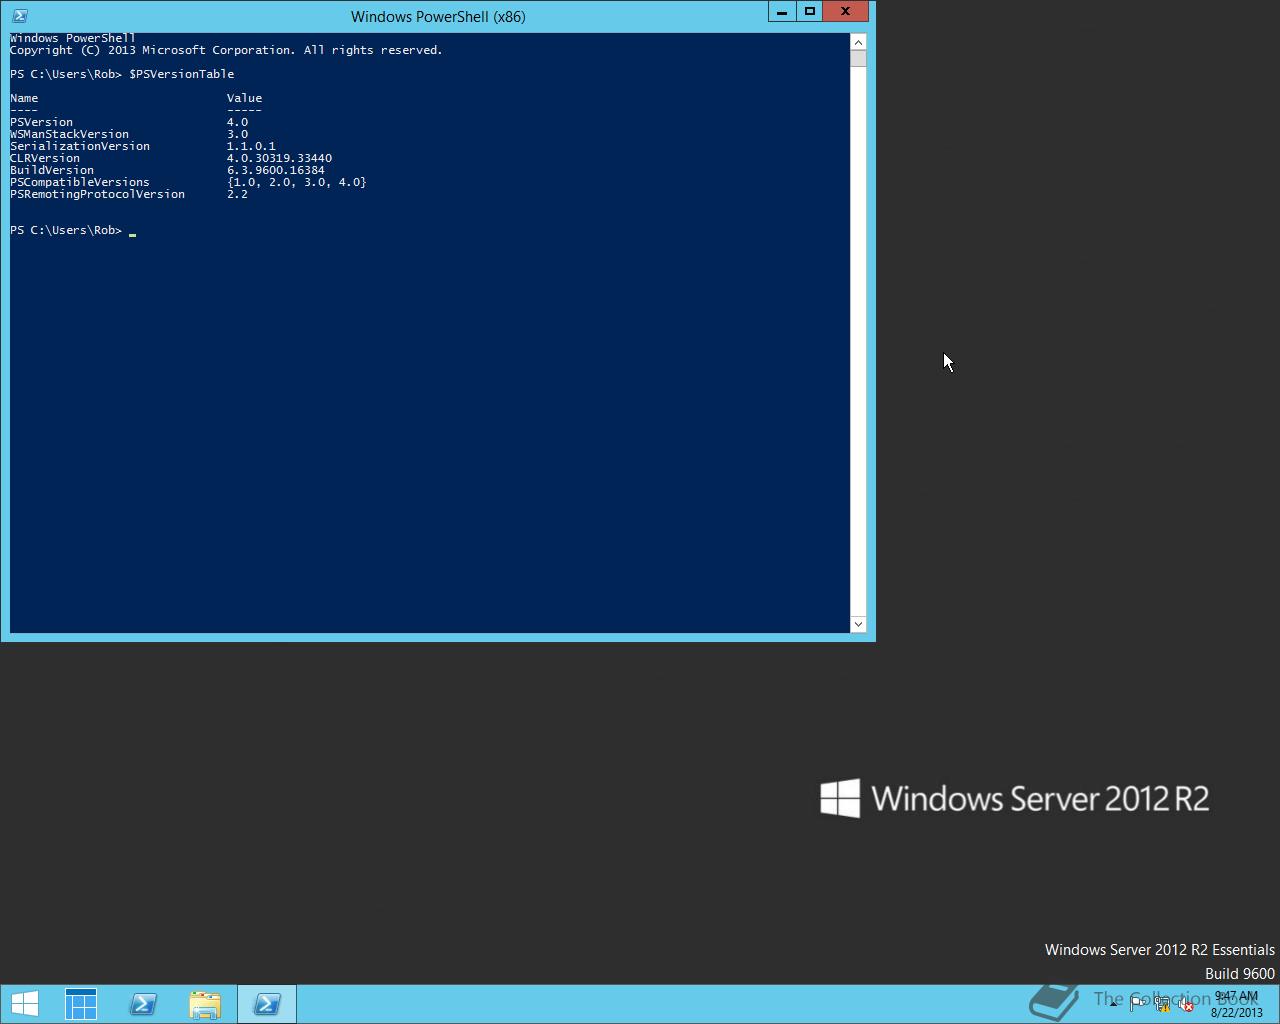Click the Value column header
The width and height of the screenshot is (1280, 1024).
[x=244, y=98]
